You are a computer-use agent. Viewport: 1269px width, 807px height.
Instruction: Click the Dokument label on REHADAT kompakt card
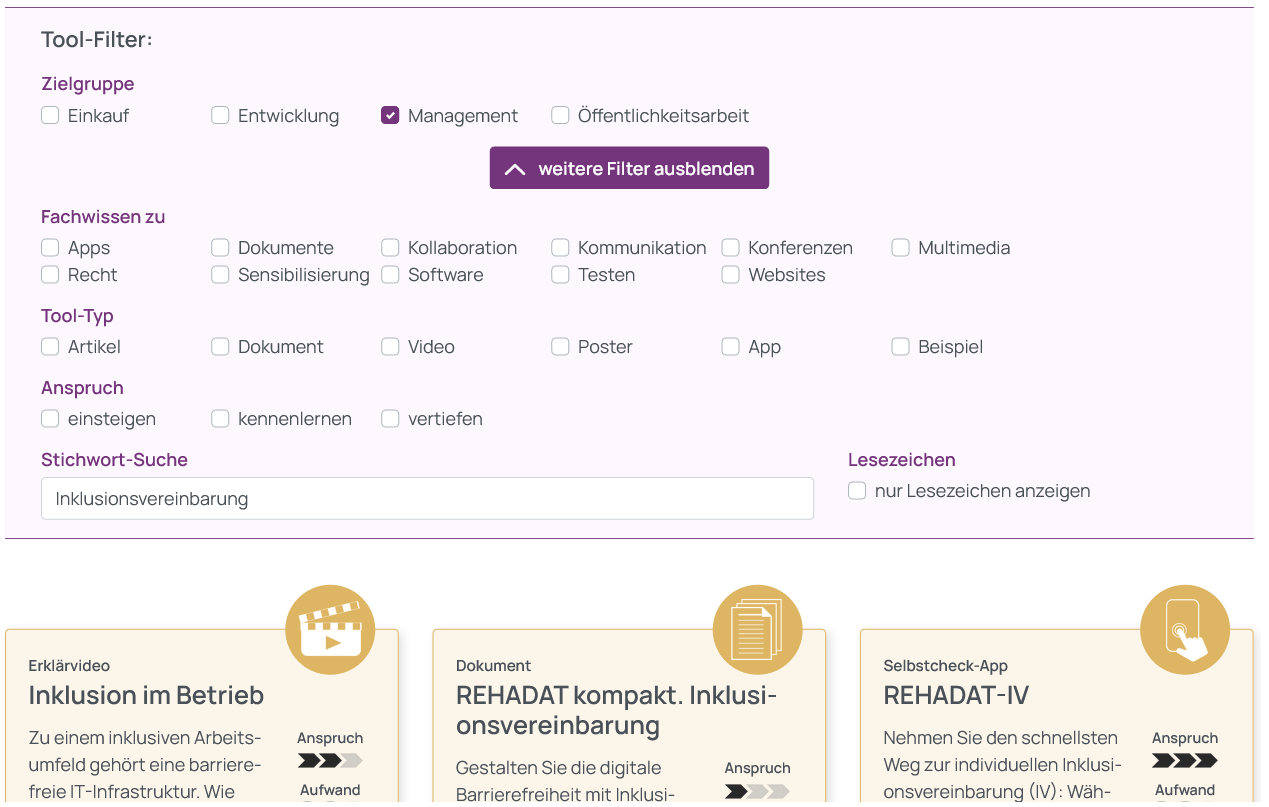click(x=493, y=665)
